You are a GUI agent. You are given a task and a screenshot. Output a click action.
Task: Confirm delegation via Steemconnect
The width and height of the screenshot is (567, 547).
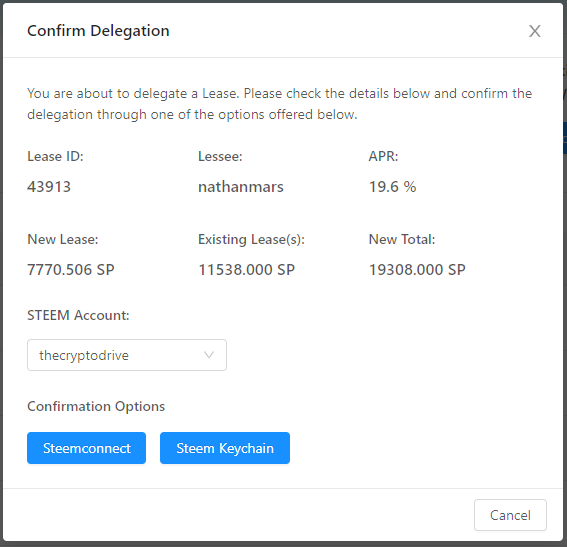click(86, 448)
